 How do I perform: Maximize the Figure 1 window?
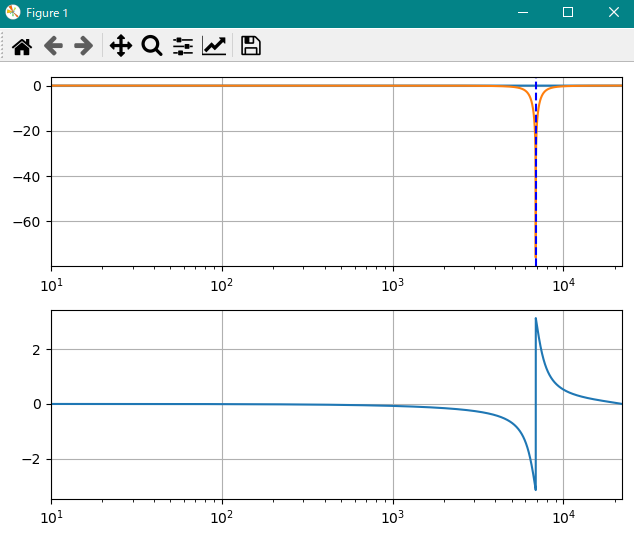point(568,13)
